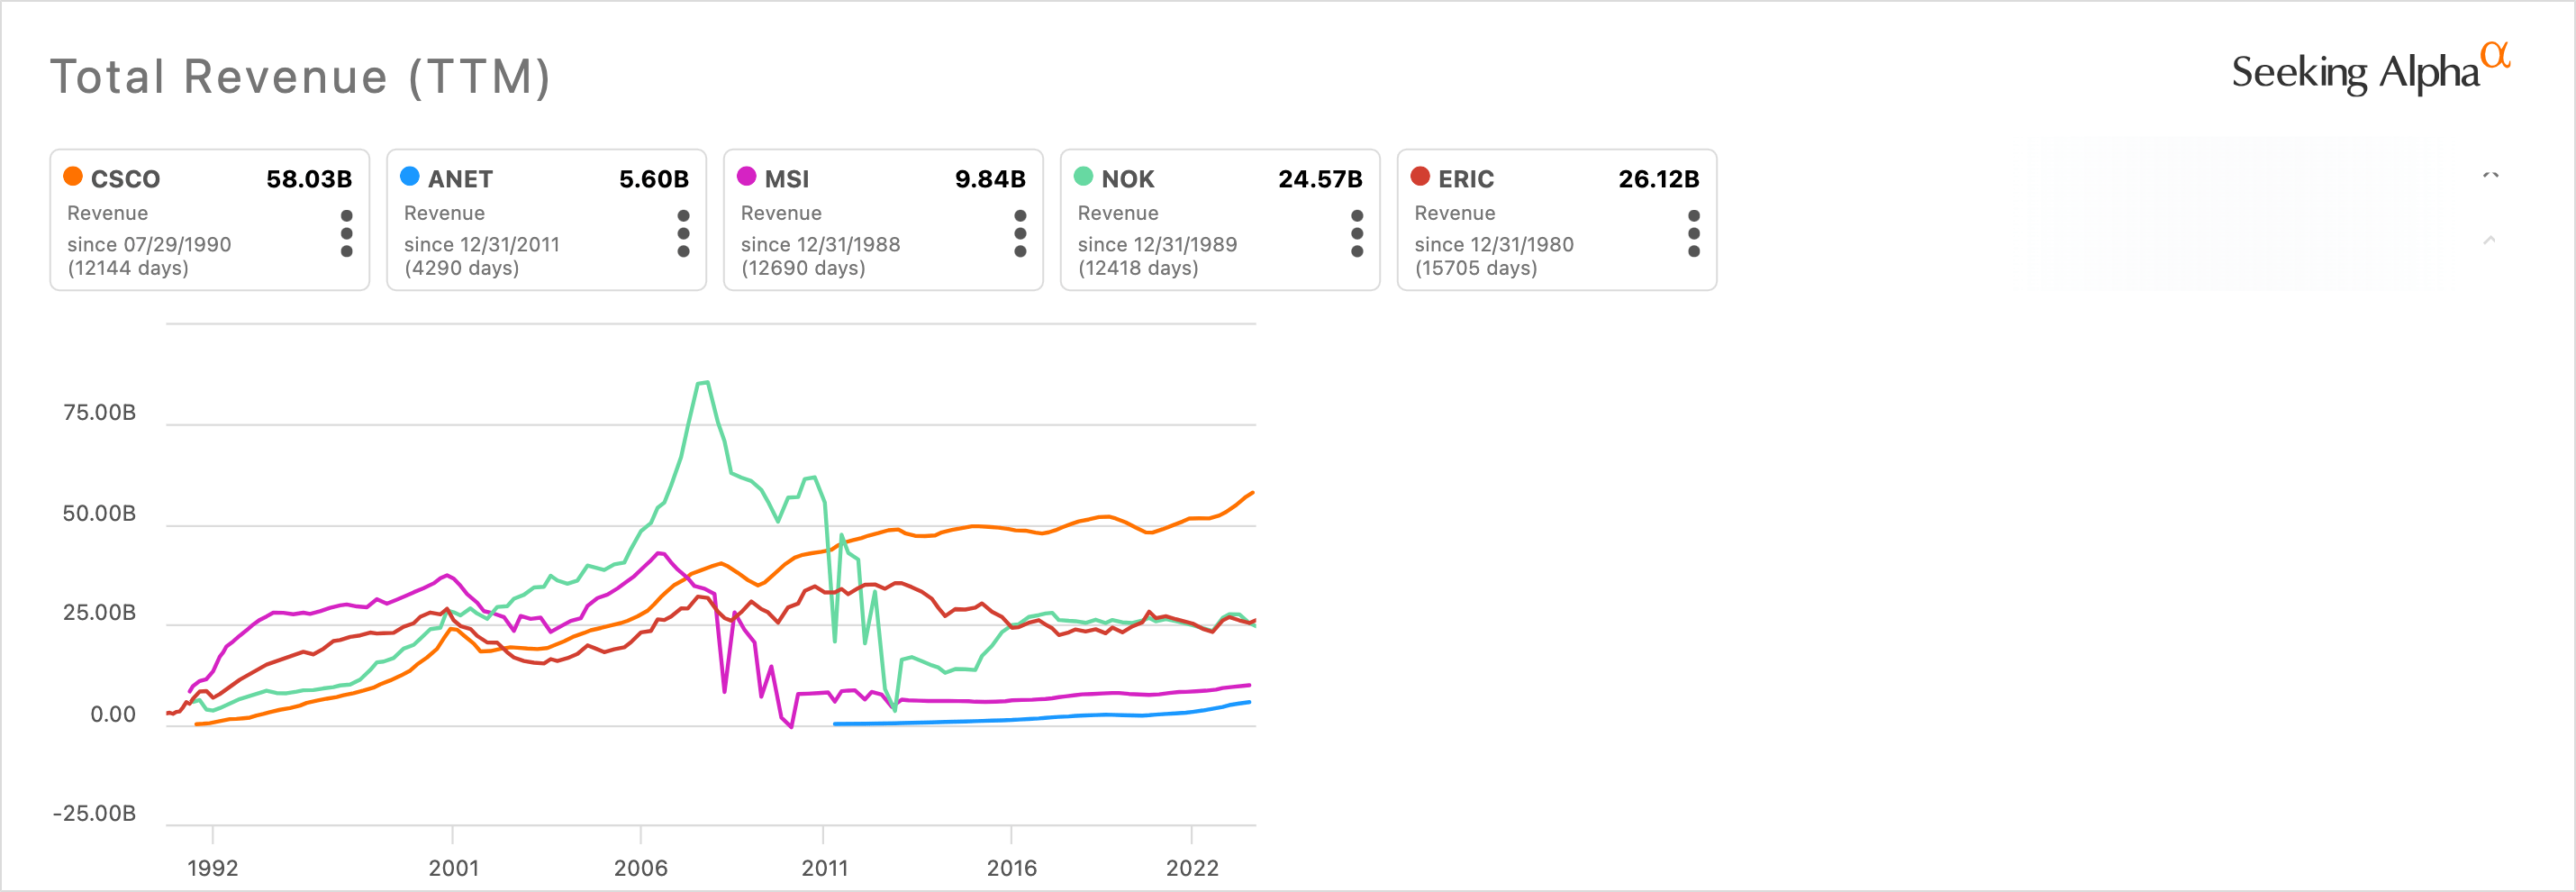Open the CSCO three-dot options menu
This screenshot has height=892, width=2576.
[346, 233]
